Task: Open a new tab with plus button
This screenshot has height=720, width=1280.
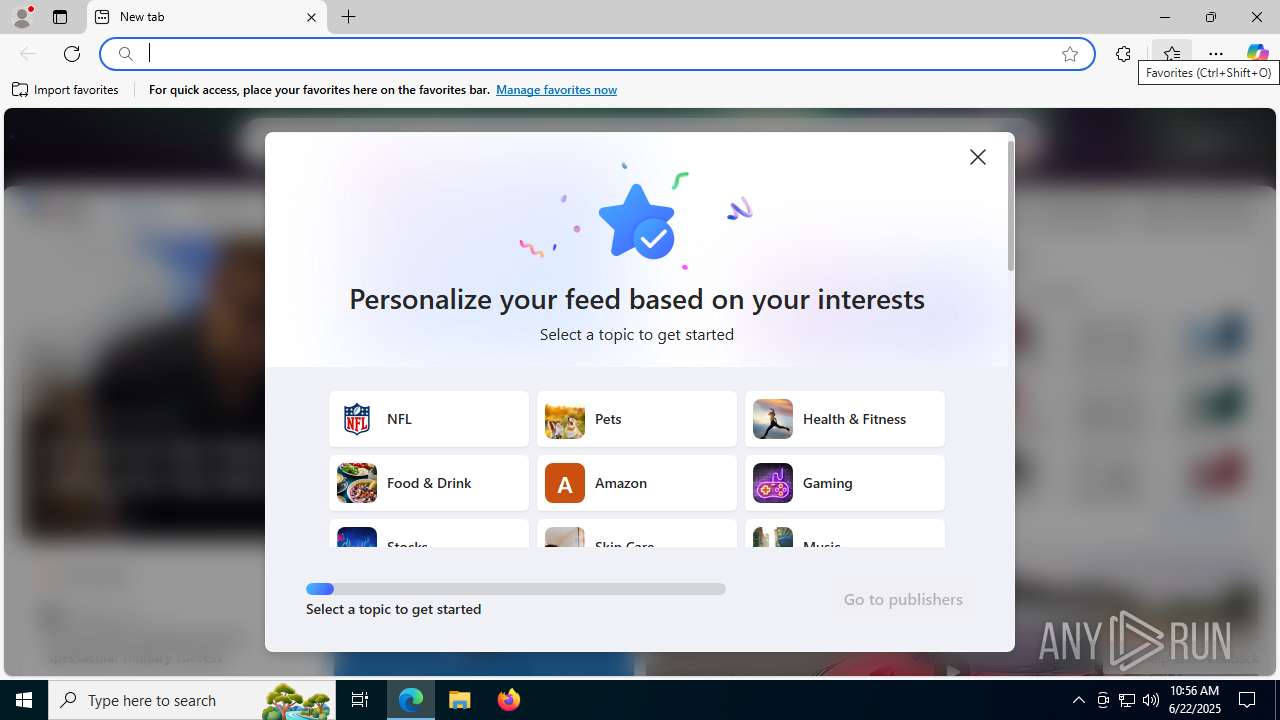Action: 348,17
